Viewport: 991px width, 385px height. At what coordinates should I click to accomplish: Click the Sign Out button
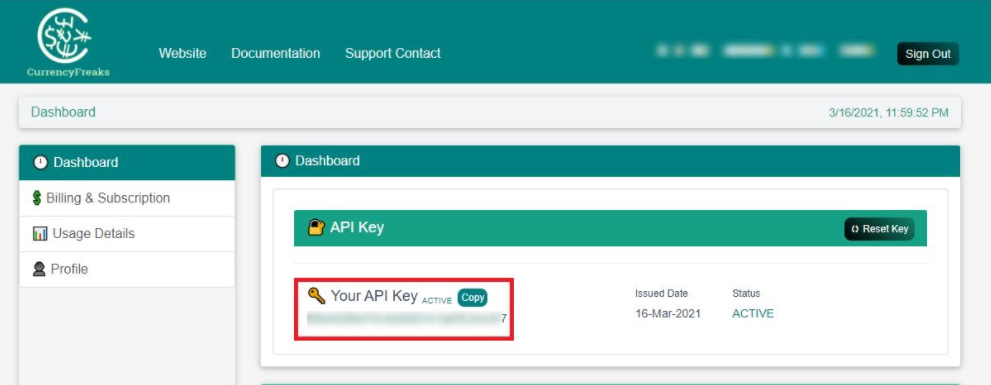(928, 54)
